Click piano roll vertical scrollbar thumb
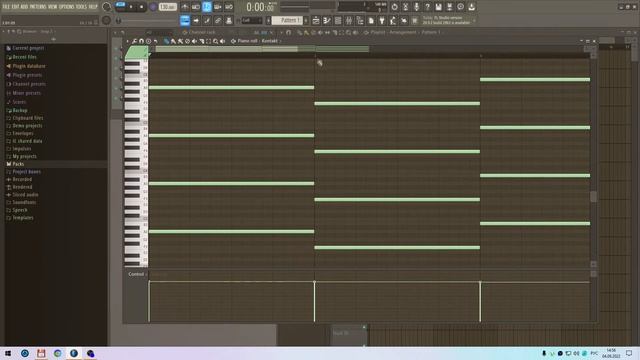The image size is (640, 360). (x=593, y=196)
